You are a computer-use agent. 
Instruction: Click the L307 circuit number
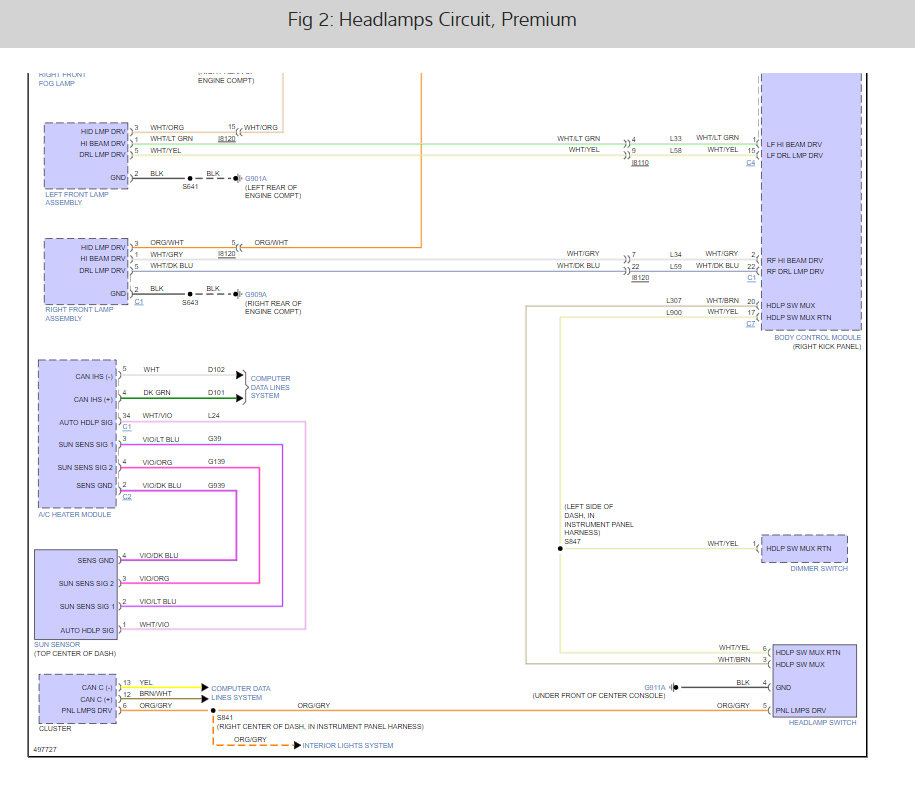pyautogui.click(x=674, y=301)
